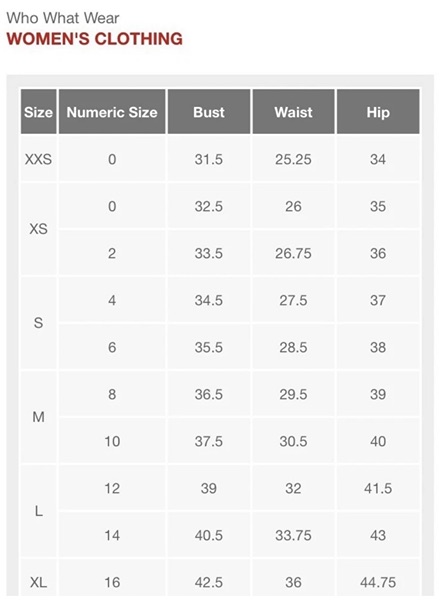The image size is (440, 600).
Task: Click bust value 36.5 cell
Action: tap(209, 394)
